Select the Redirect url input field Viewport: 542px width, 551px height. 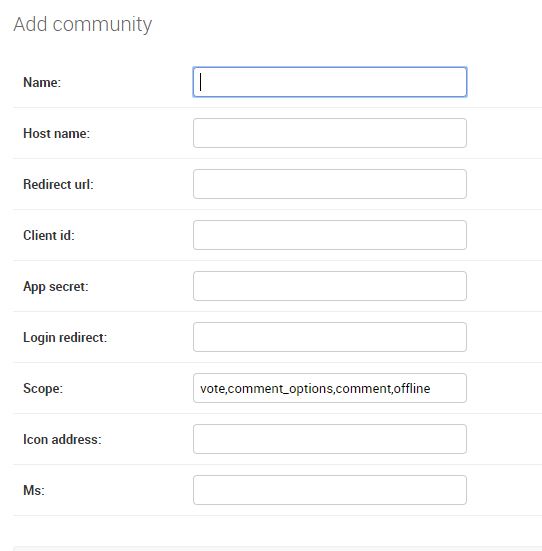[x=330, y=184]
